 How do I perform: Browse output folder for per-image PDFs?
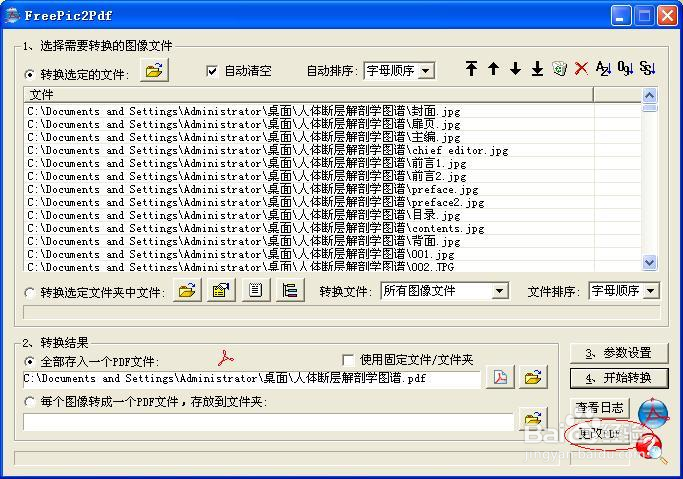[x=533, y=419]
